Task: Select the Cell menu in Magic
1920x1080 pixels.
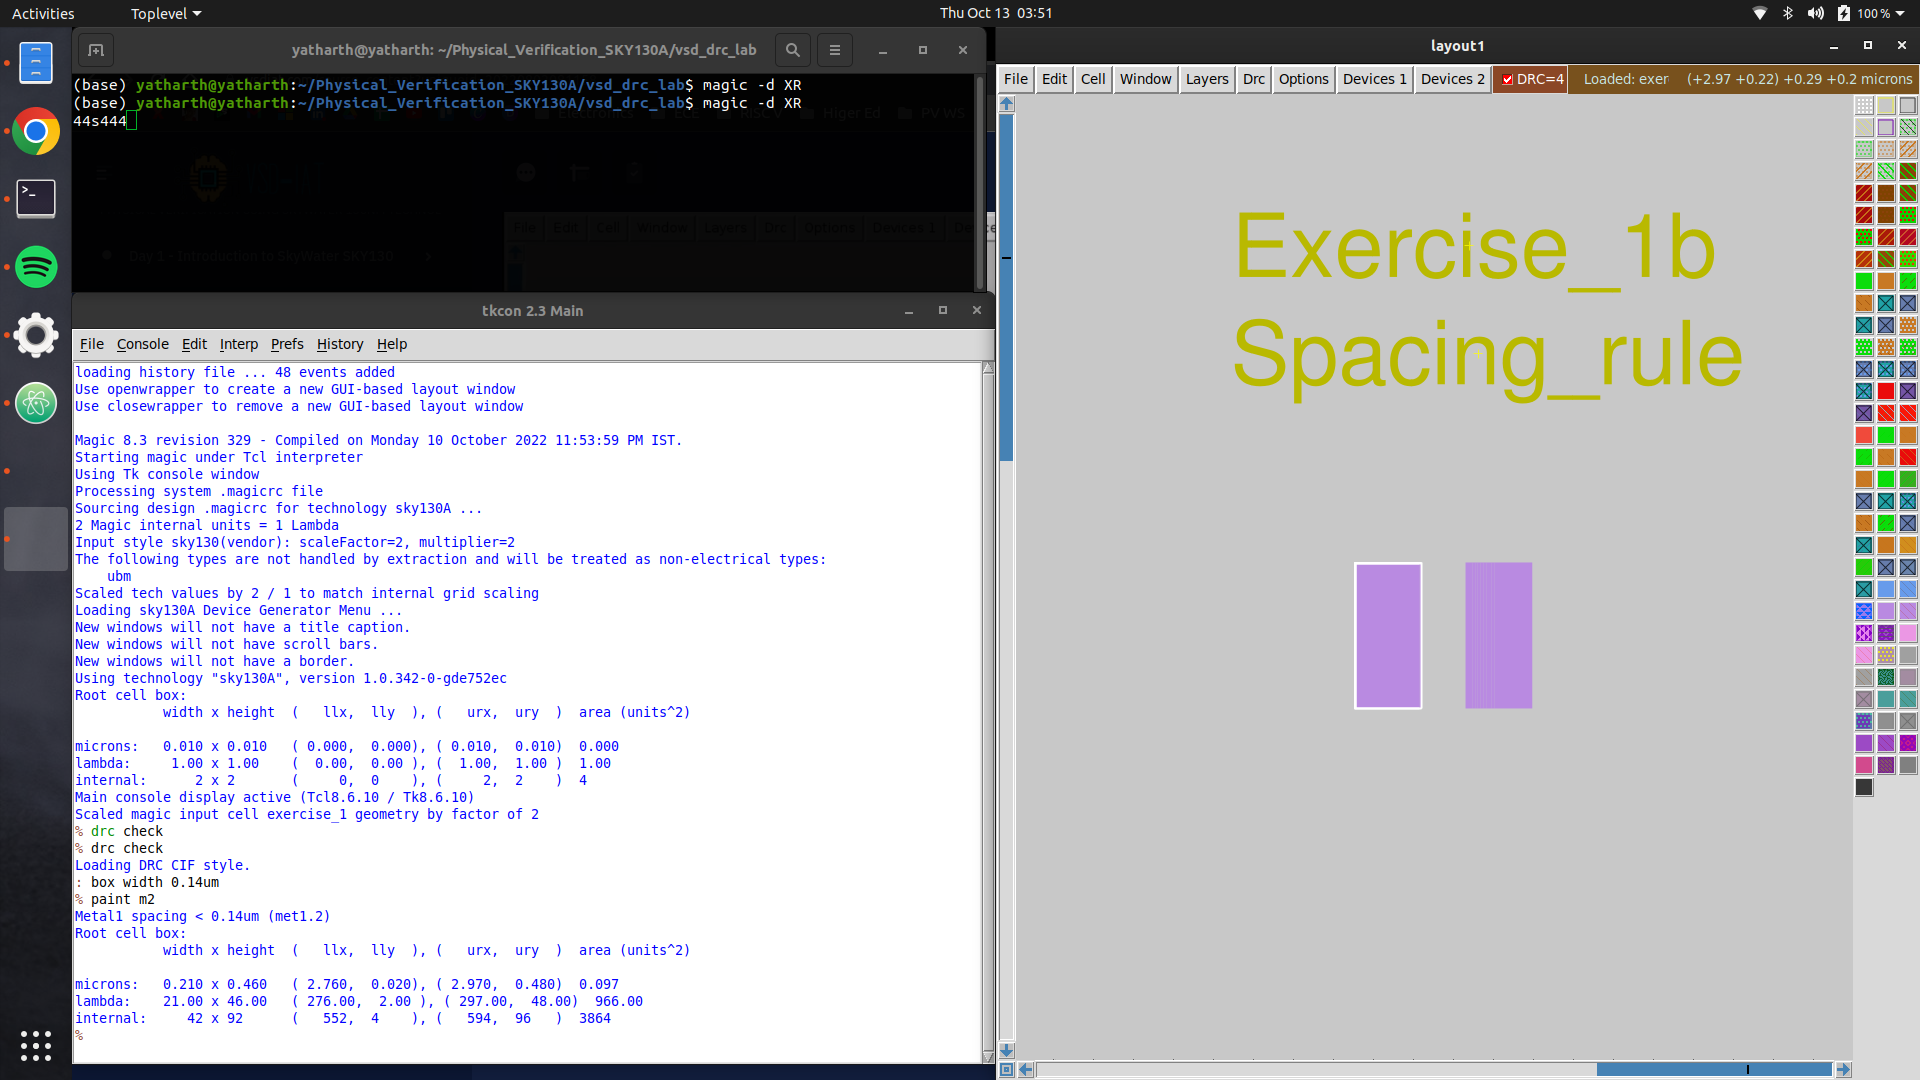Action: pyautogui.click(x=1093, y=79)
